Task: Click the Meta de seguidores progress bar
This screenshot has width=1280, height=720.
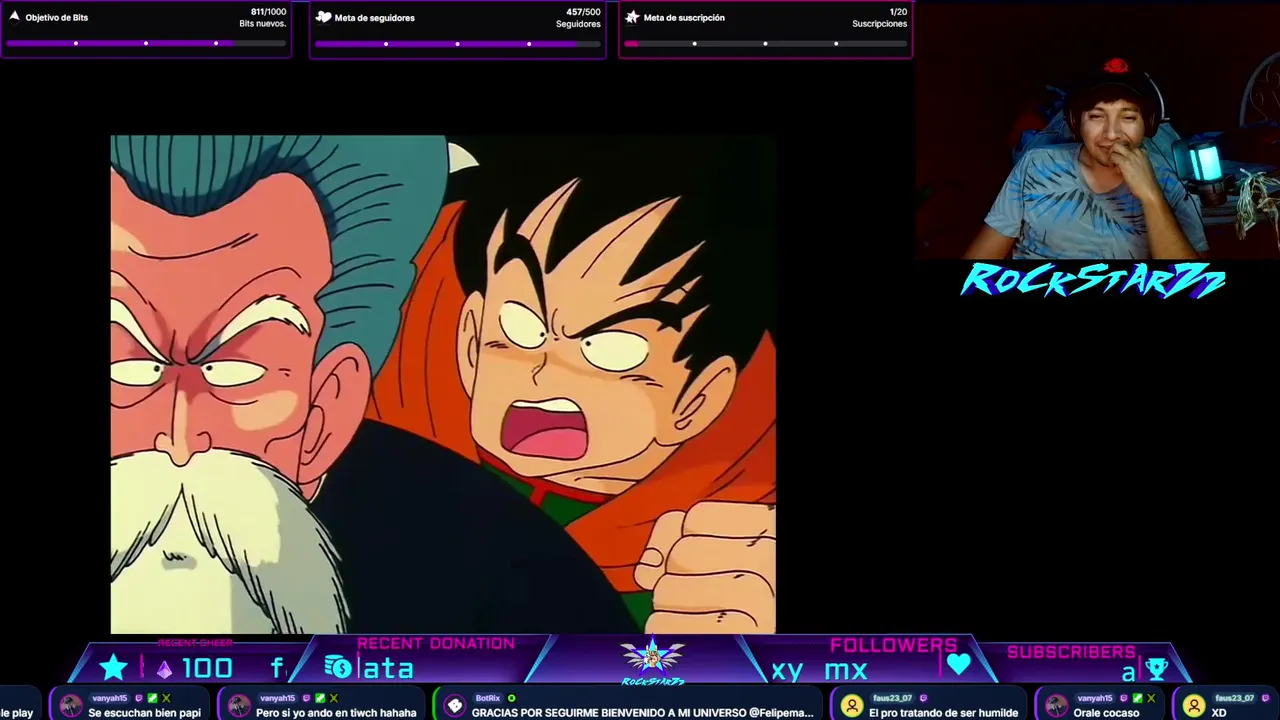Action: click(457, 43)
